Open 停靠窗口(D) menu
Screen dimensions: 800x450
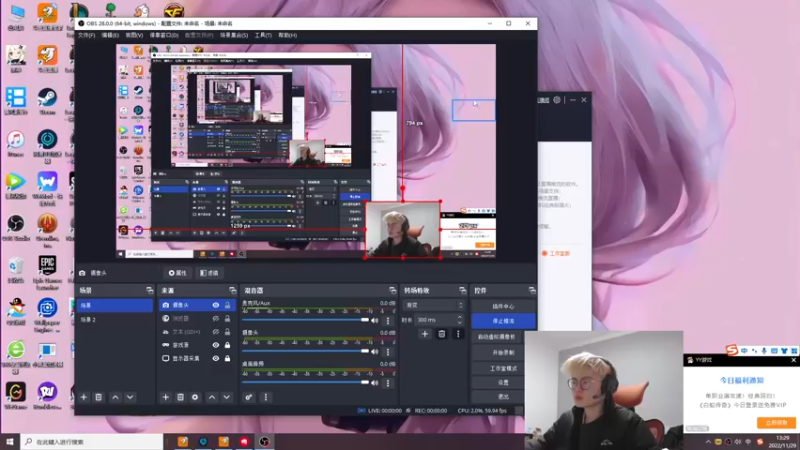pos(164,35)
